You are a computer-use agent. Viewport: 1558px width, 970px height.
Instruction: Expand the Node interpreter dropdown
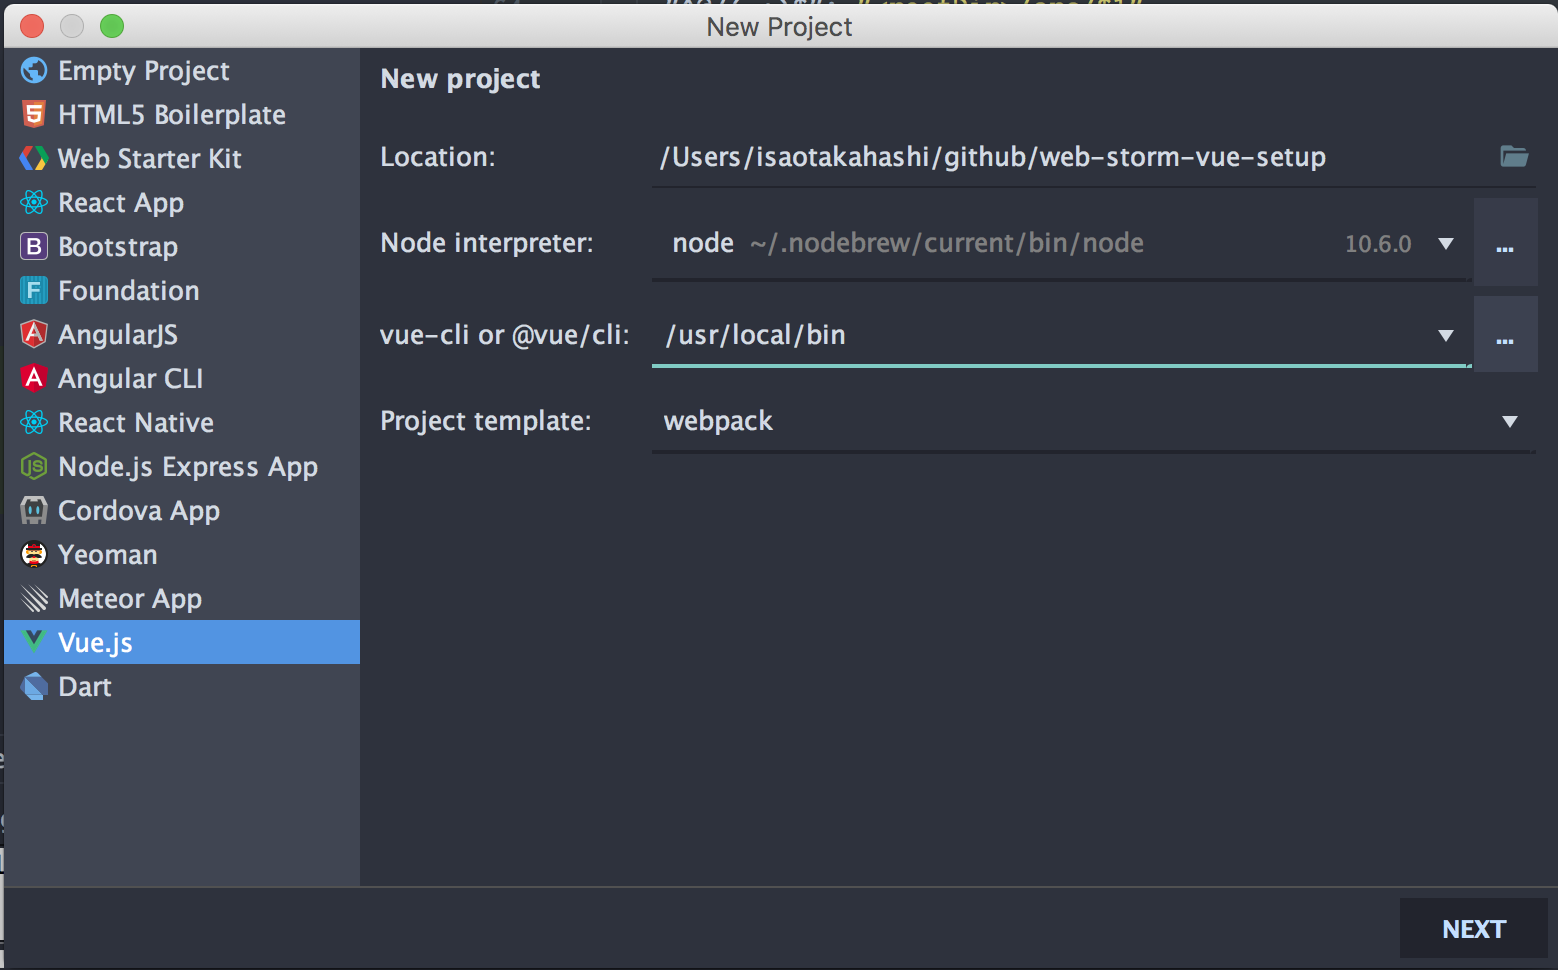(x=1445, y=243)
